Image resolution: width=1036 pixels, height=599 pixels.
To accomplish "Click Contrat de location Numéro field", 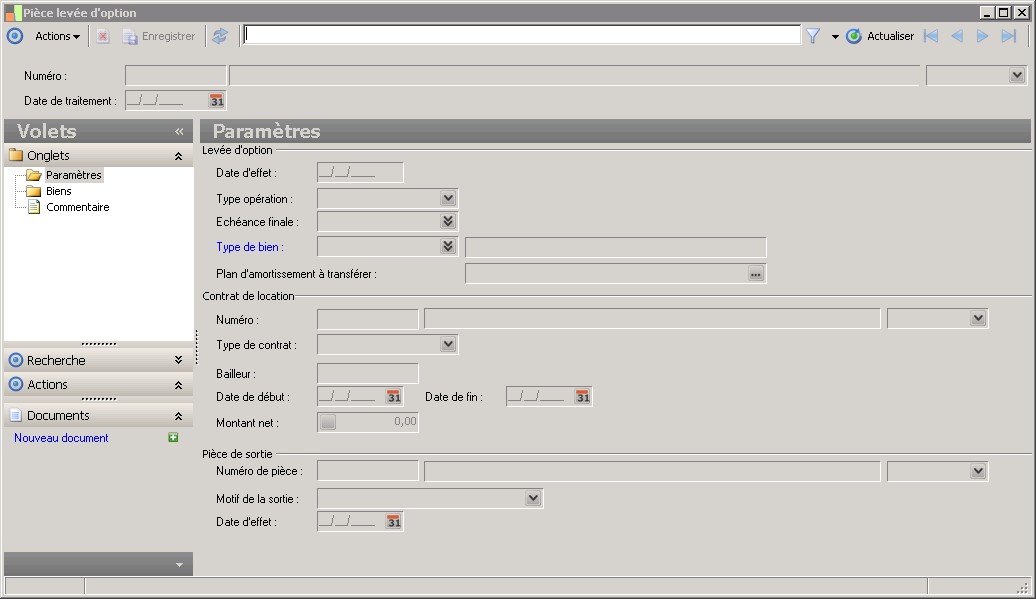I will (x=367, y=319).
